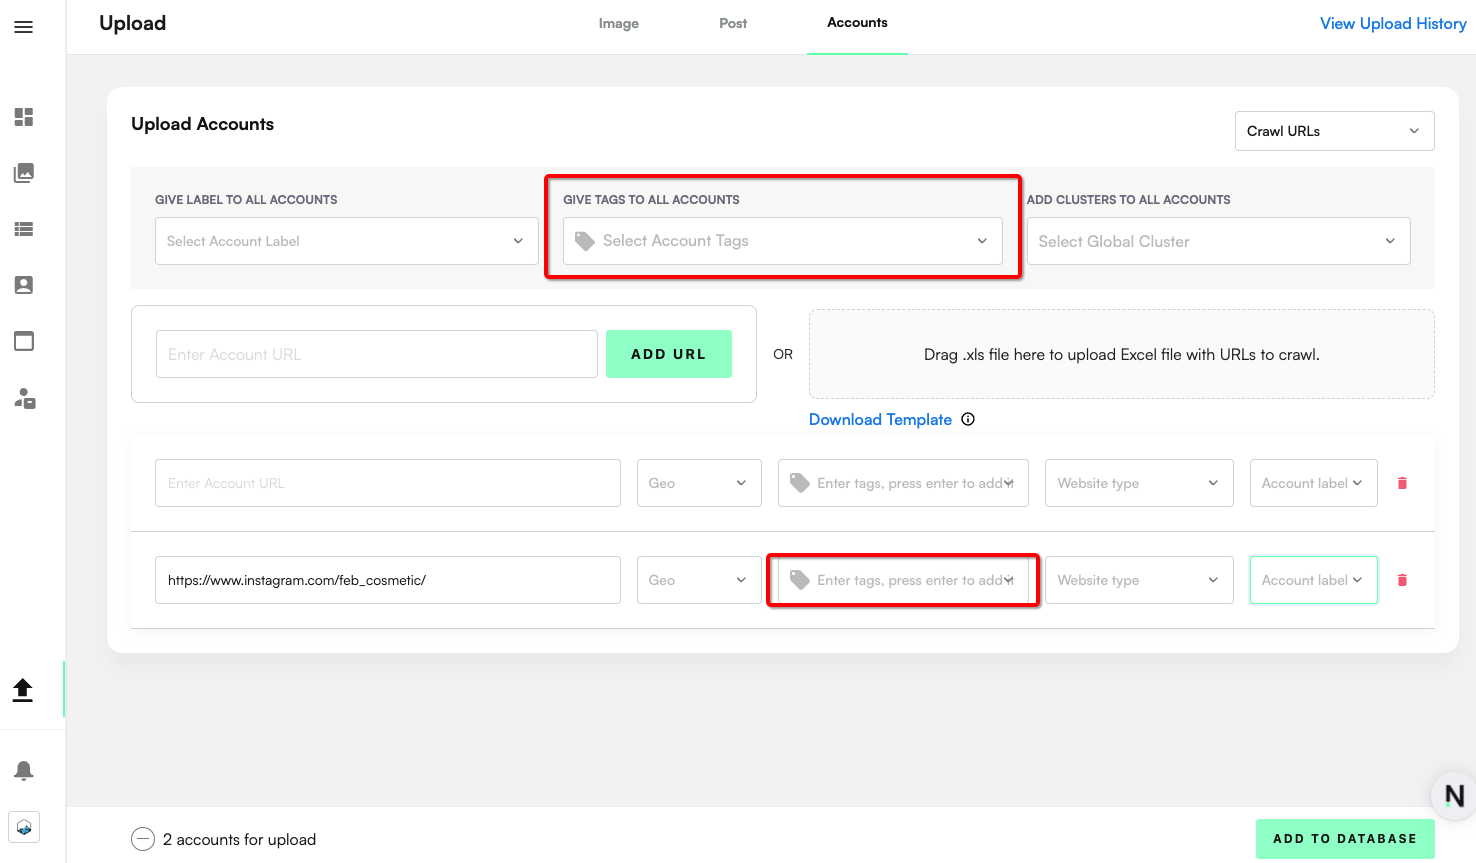Viewport: 1476px width, 863px height.
Task: Open the list view icon in sidebar
Action: 24,229
